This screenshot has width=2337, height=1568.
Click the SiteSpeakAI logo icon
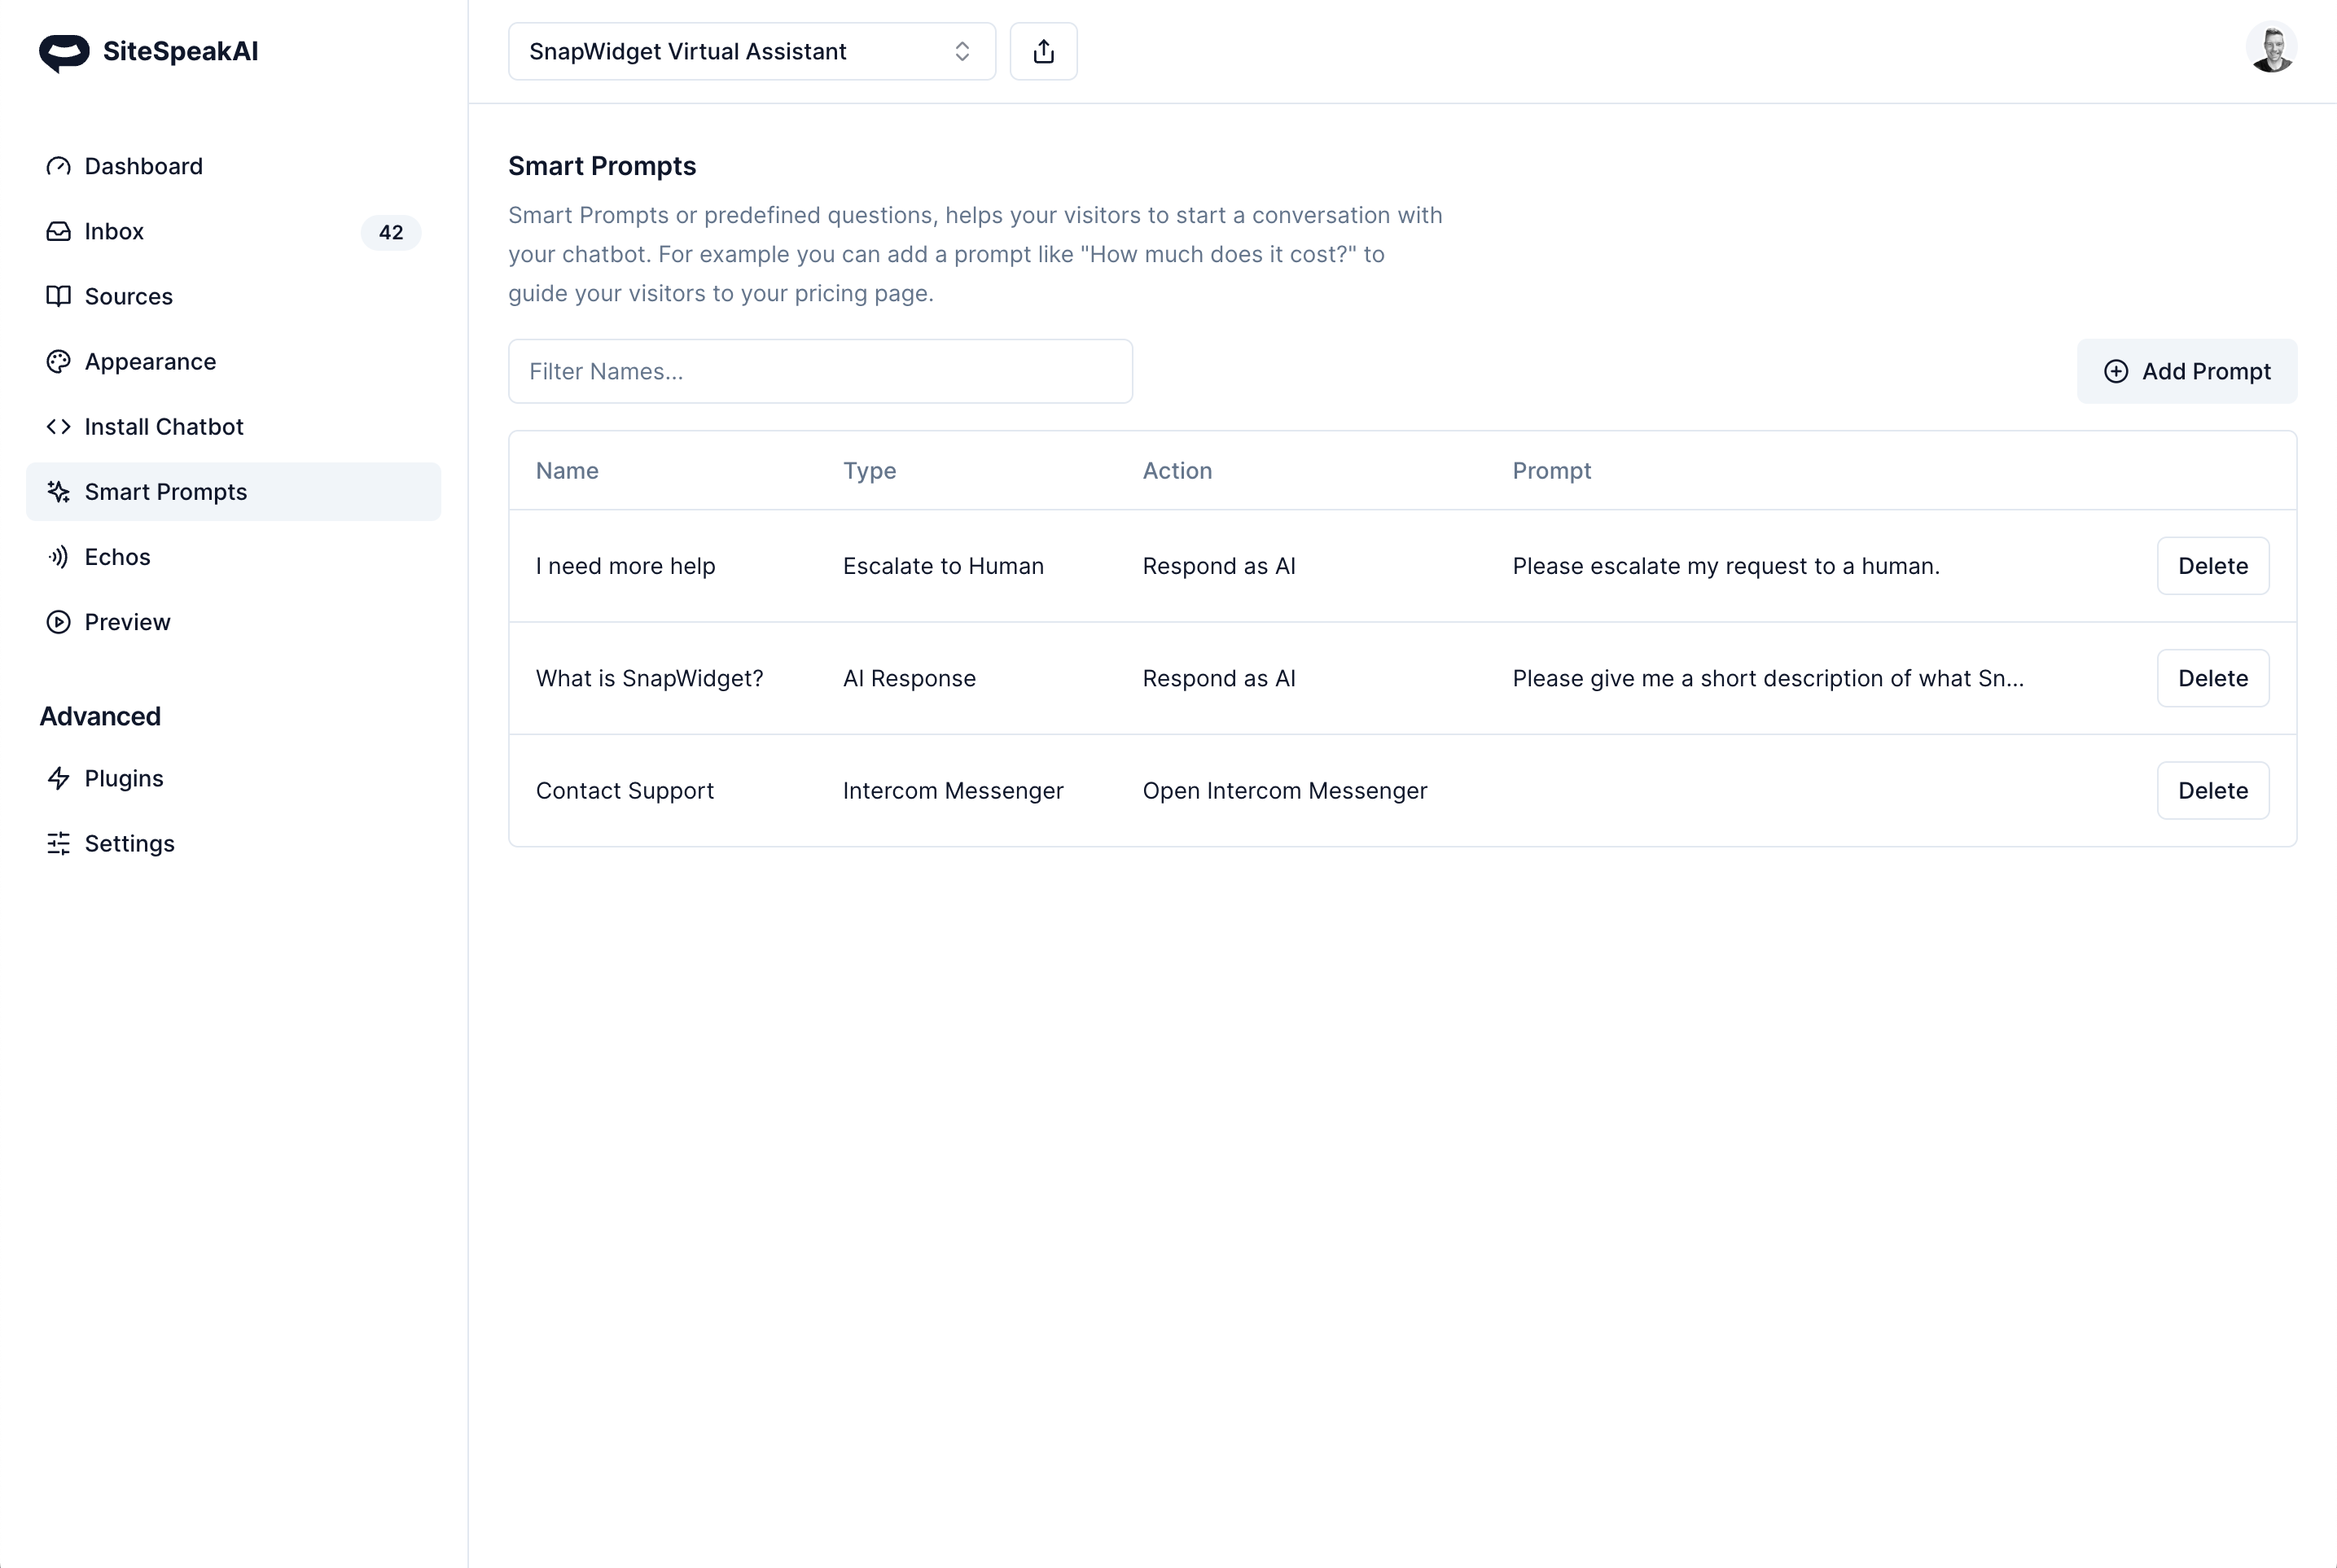point(64,52)
